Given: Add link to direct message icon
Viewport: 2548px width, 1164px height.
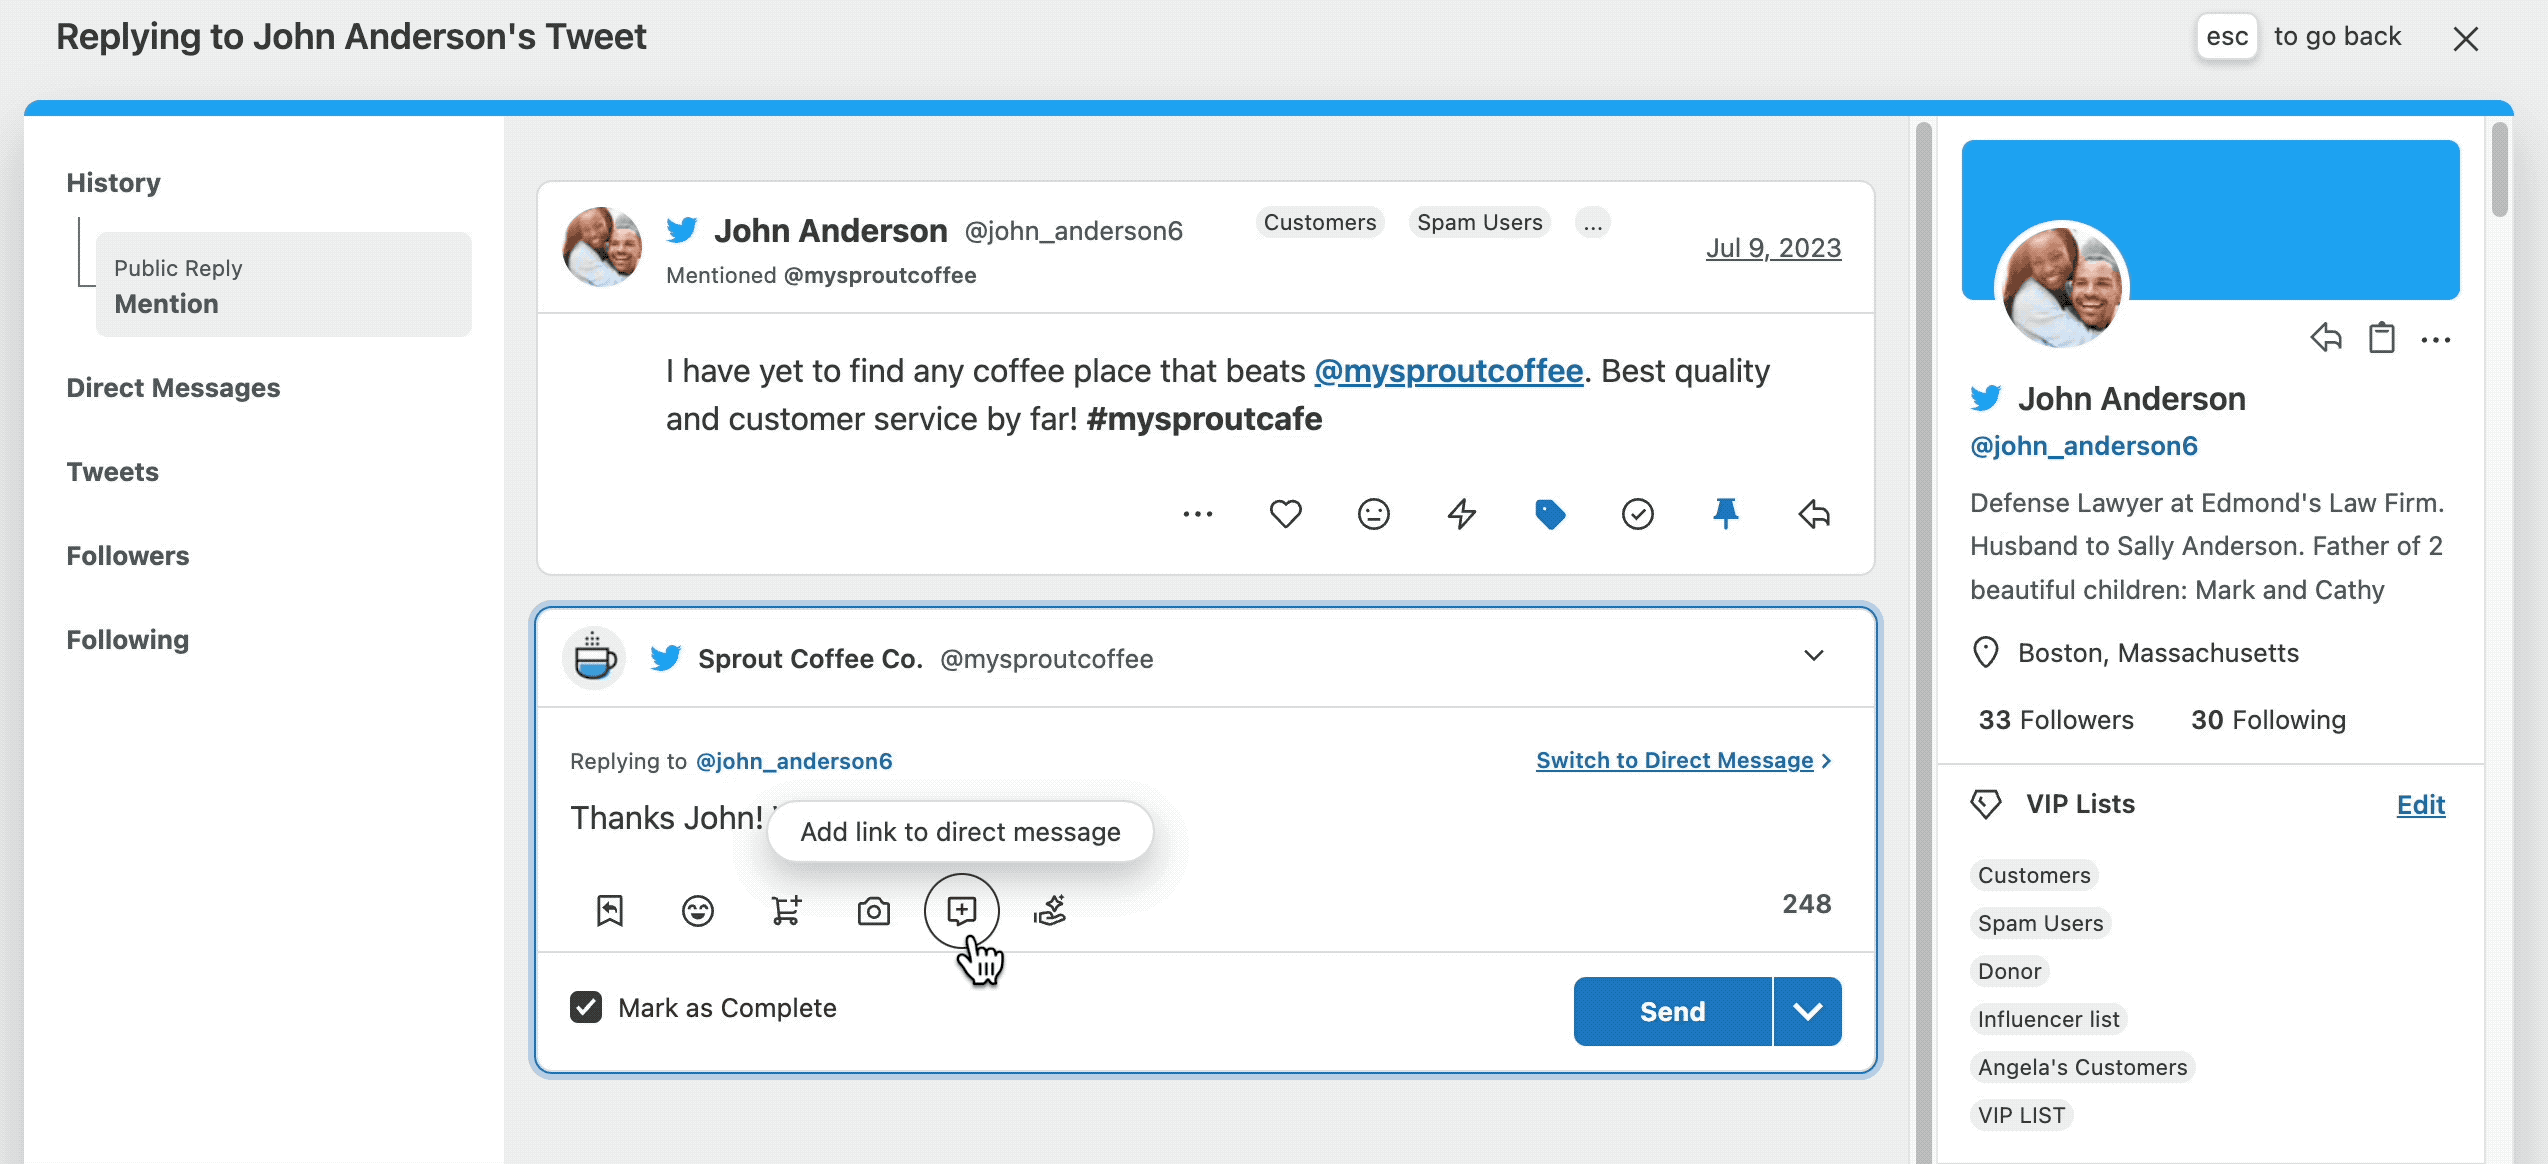Looking at the screenshot, I should pyautogui.click(x=961, y=910).
